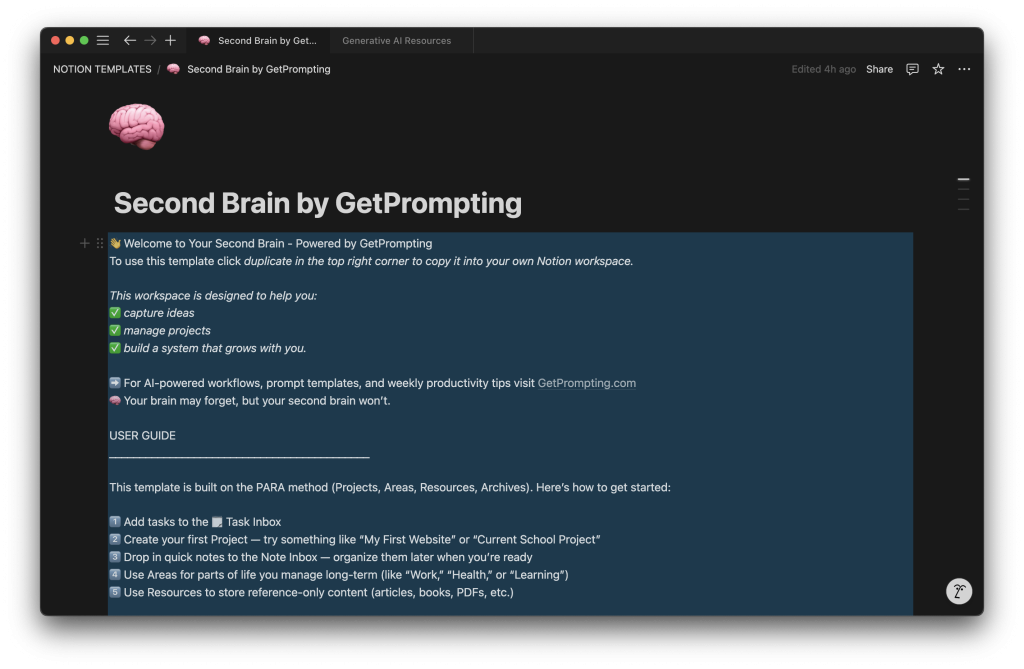The image size is (1024, 669).
Task: Go back with the left arrow
Action: (x=129, y=41)
